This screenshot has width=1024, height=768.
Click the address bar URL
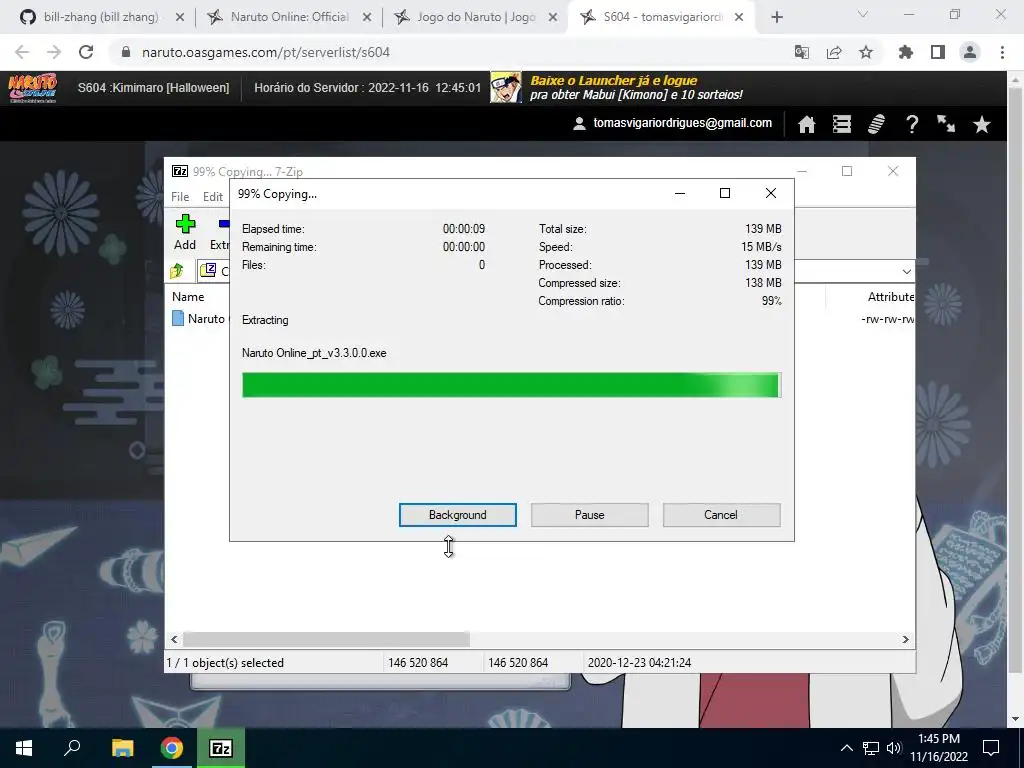tap(266, 52)
